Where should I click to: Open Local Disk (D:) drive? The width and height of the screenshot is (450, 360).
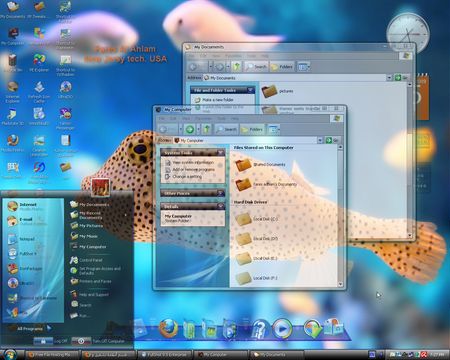257,239
